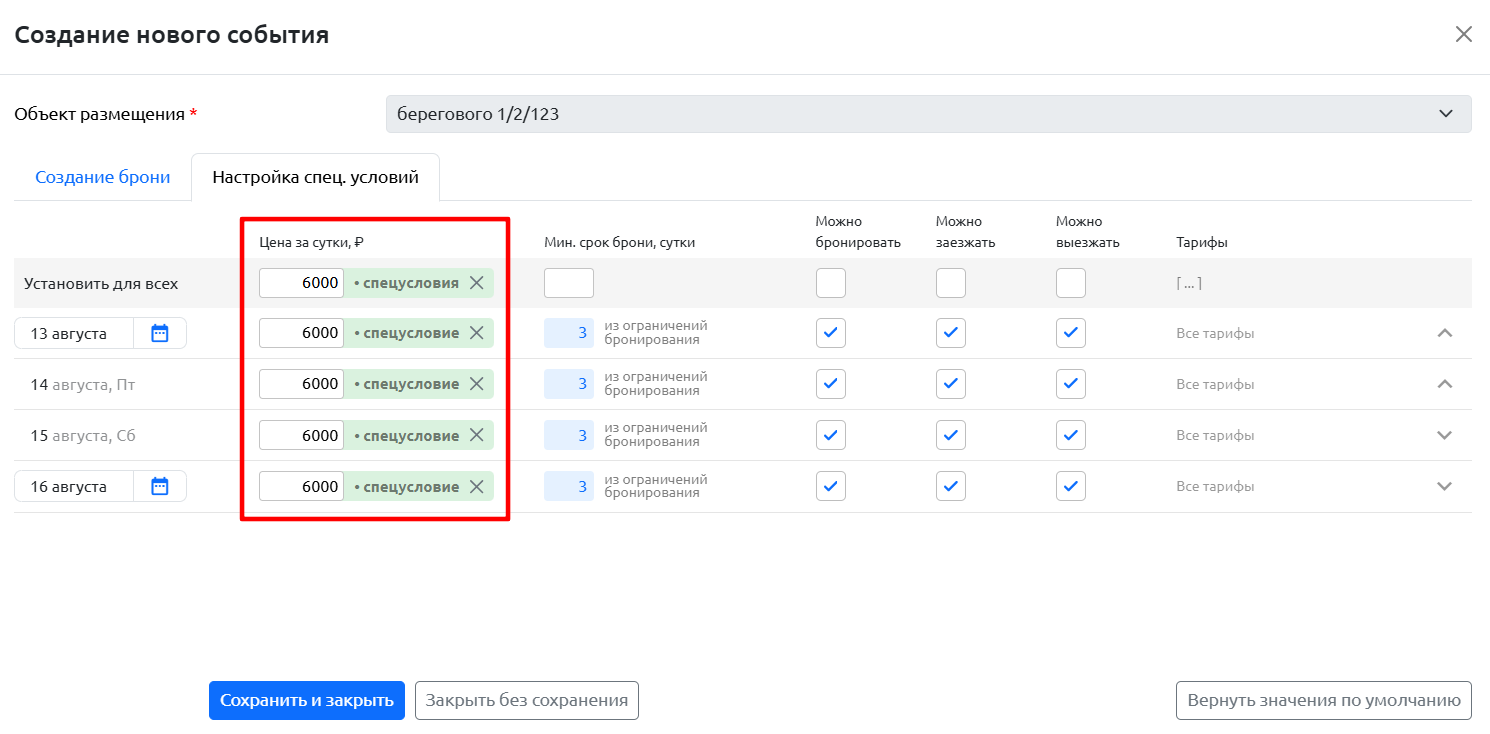
Task: Select Настройка спец. условий tab
Action: coord(315,177)
